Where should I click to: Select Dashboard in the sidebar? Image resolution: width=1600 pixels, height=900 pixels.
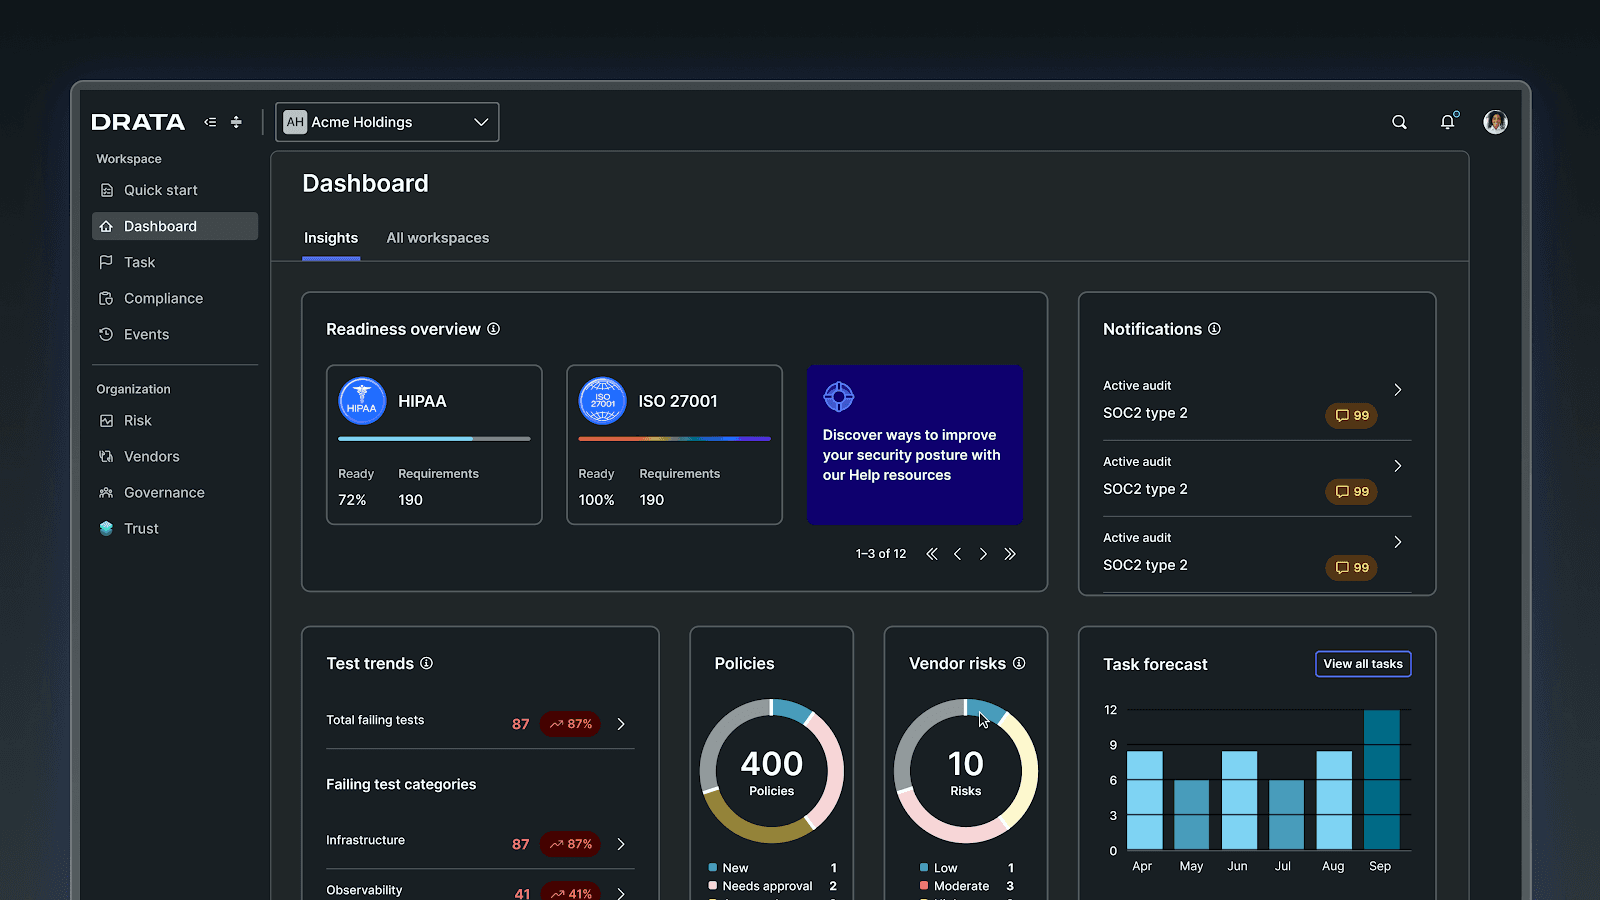tap(175, 226)
